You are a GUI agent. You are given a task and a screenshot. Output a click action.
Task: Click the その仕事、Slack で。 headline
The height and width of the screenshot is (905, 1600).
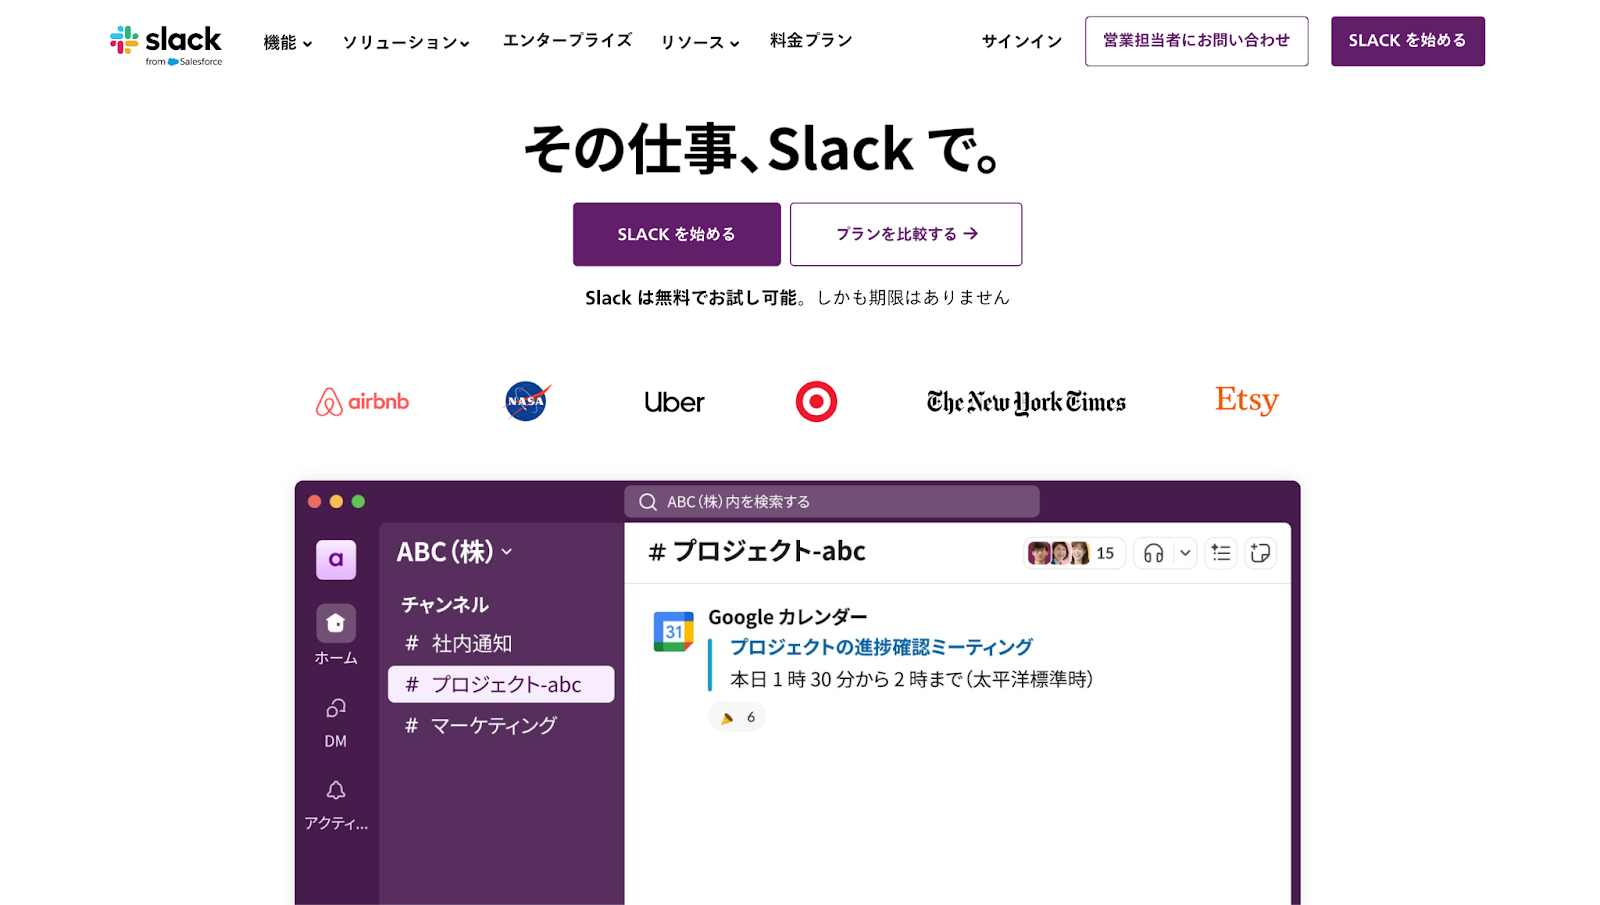pyautogui.click(x=763, y=149)
